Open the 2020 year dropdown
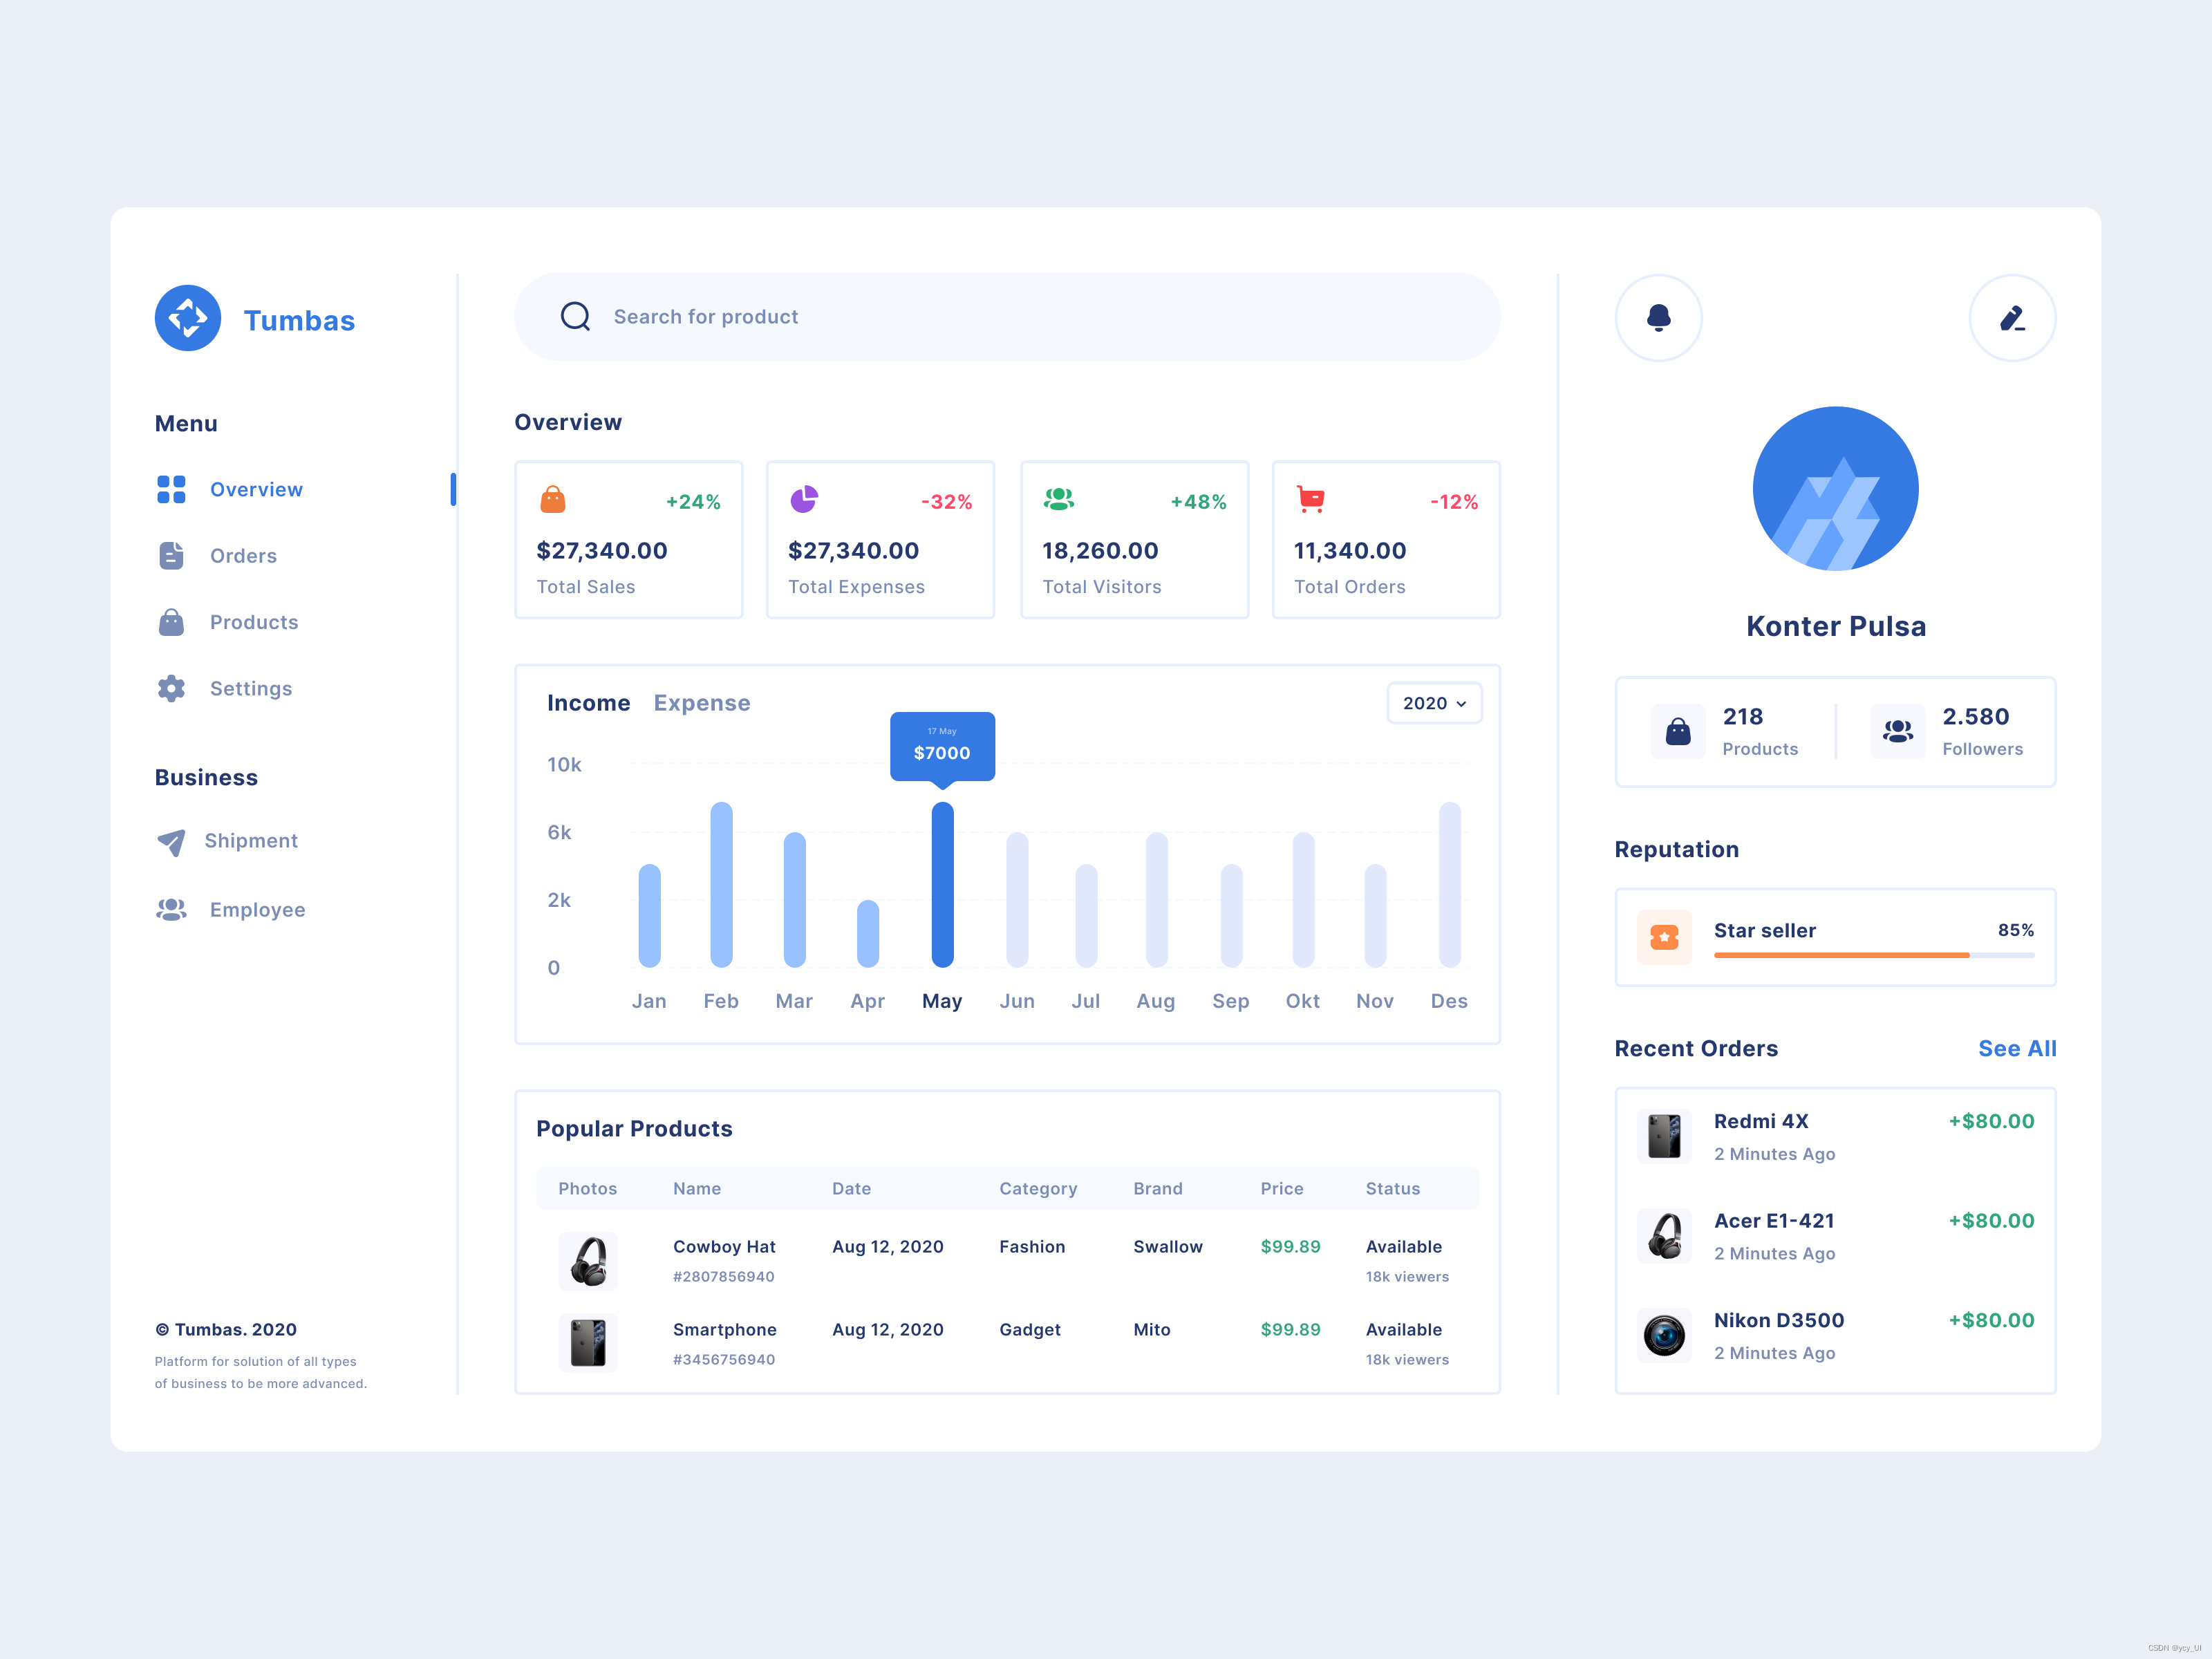This screenshot has height=1659, width=2212. click(x=1433, y=703)
